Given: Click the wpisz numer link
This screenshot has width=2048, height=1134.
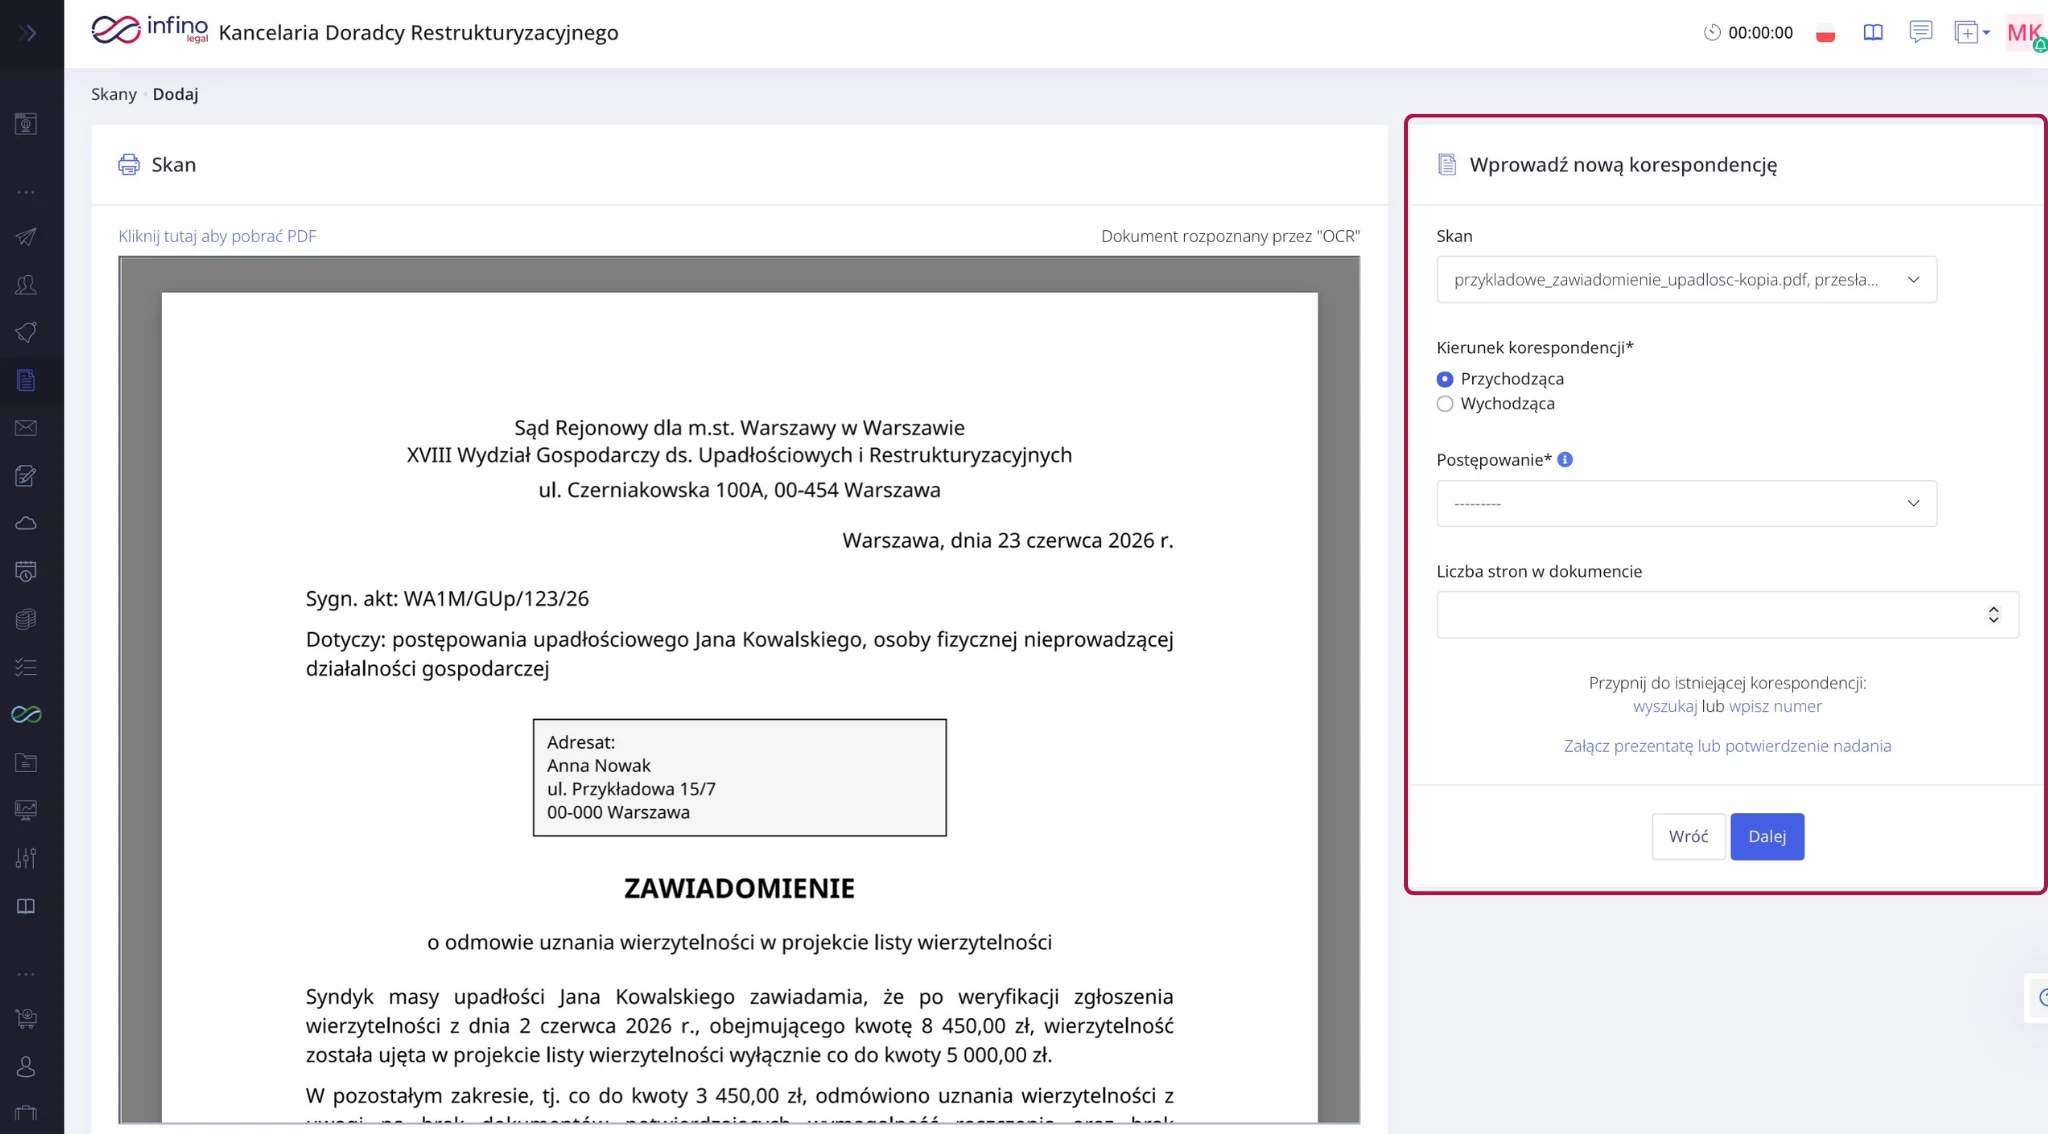Looking at the screenshot, I should click(x=1775, y=707).
